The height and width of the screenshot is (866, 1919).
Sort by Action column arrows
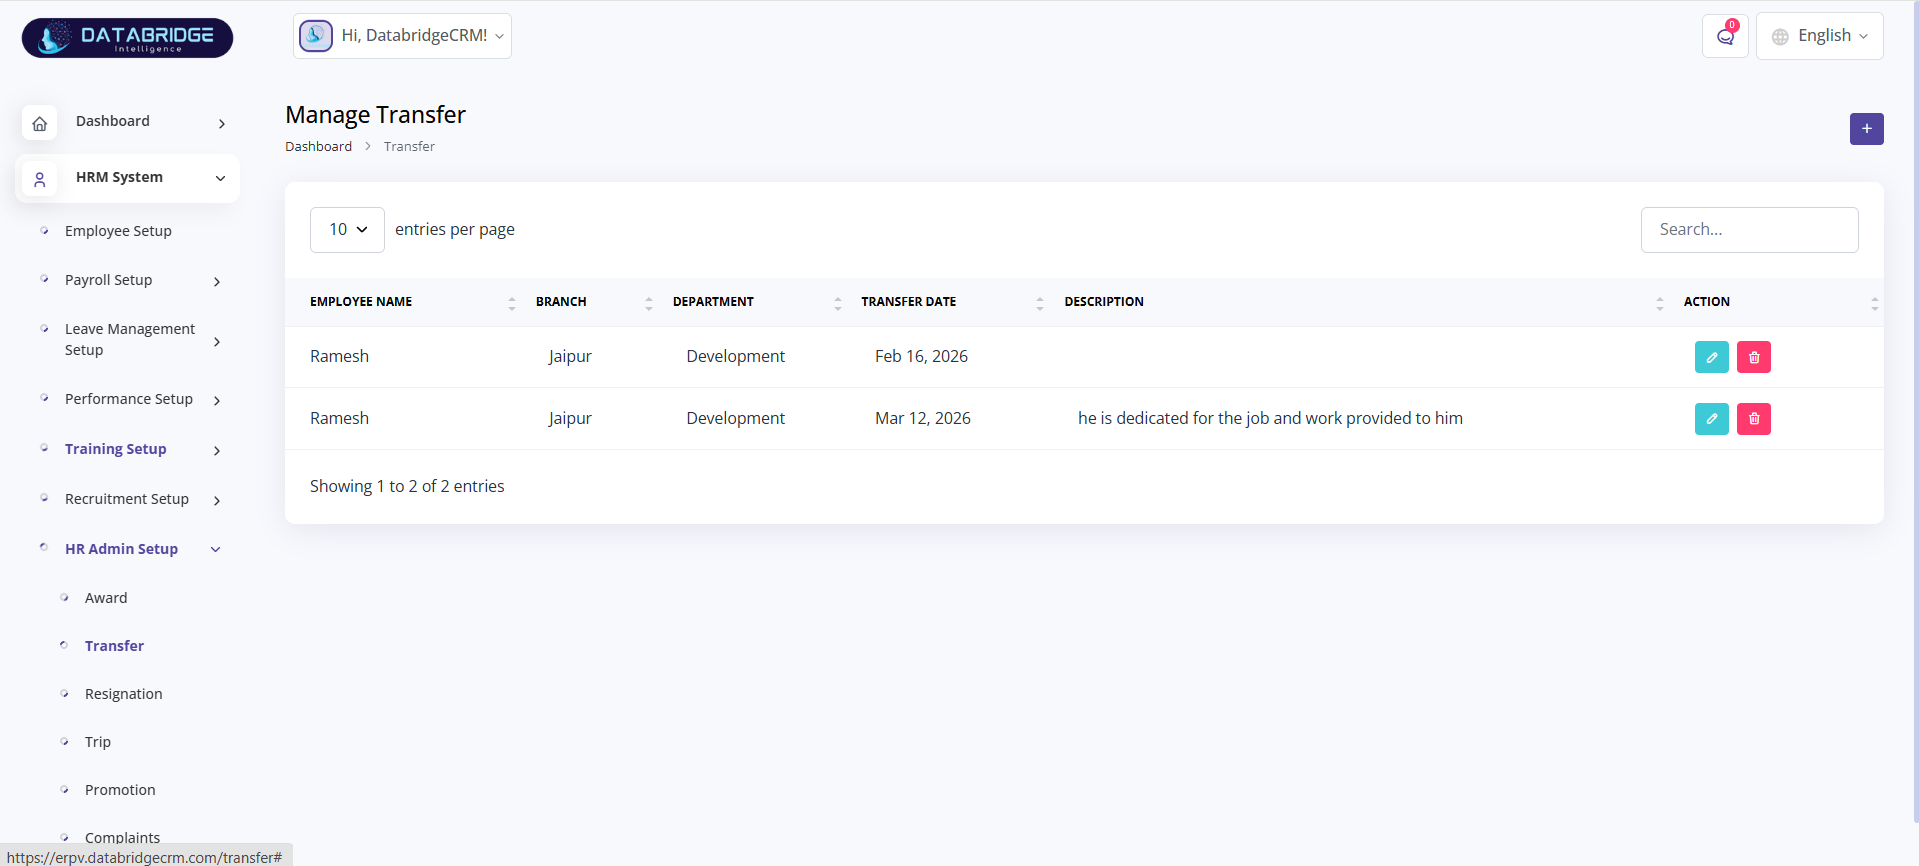click(1875, 303)
